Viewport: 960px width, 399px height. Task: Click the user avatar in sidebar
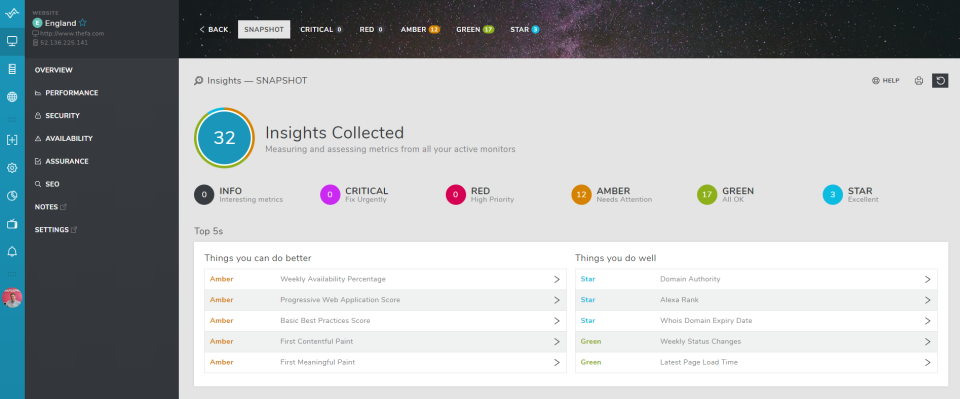click(x=12, y=298)
